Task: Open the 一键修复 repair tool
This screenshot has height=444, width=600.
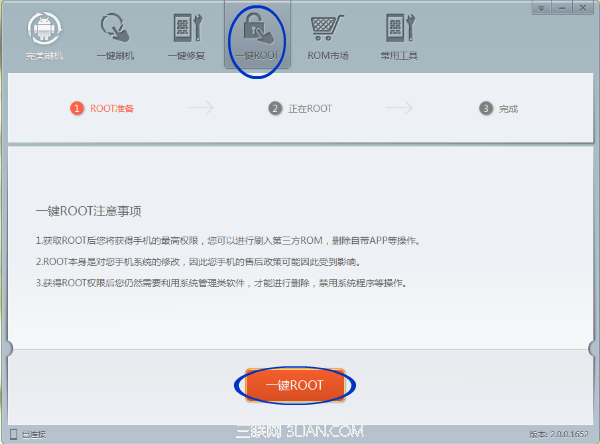Action: click(x=187, y=36)
